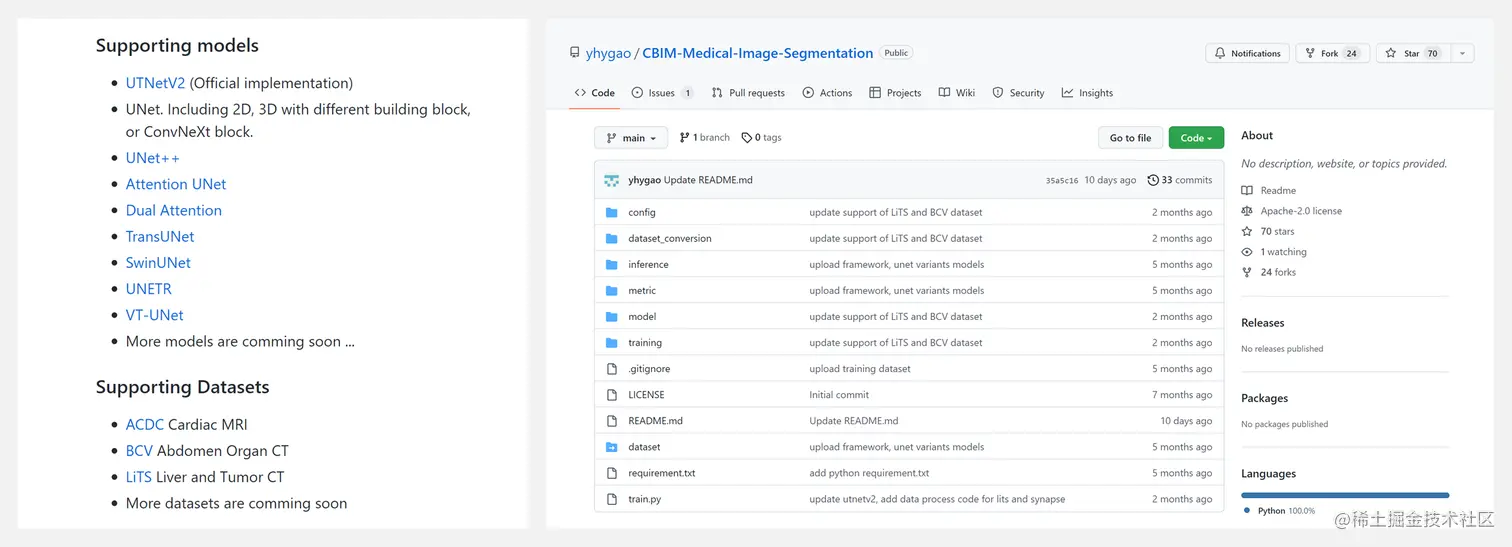Star the repository
Screen dimensions: 1512x547
pyautogui.click(x=1412, y=53)
